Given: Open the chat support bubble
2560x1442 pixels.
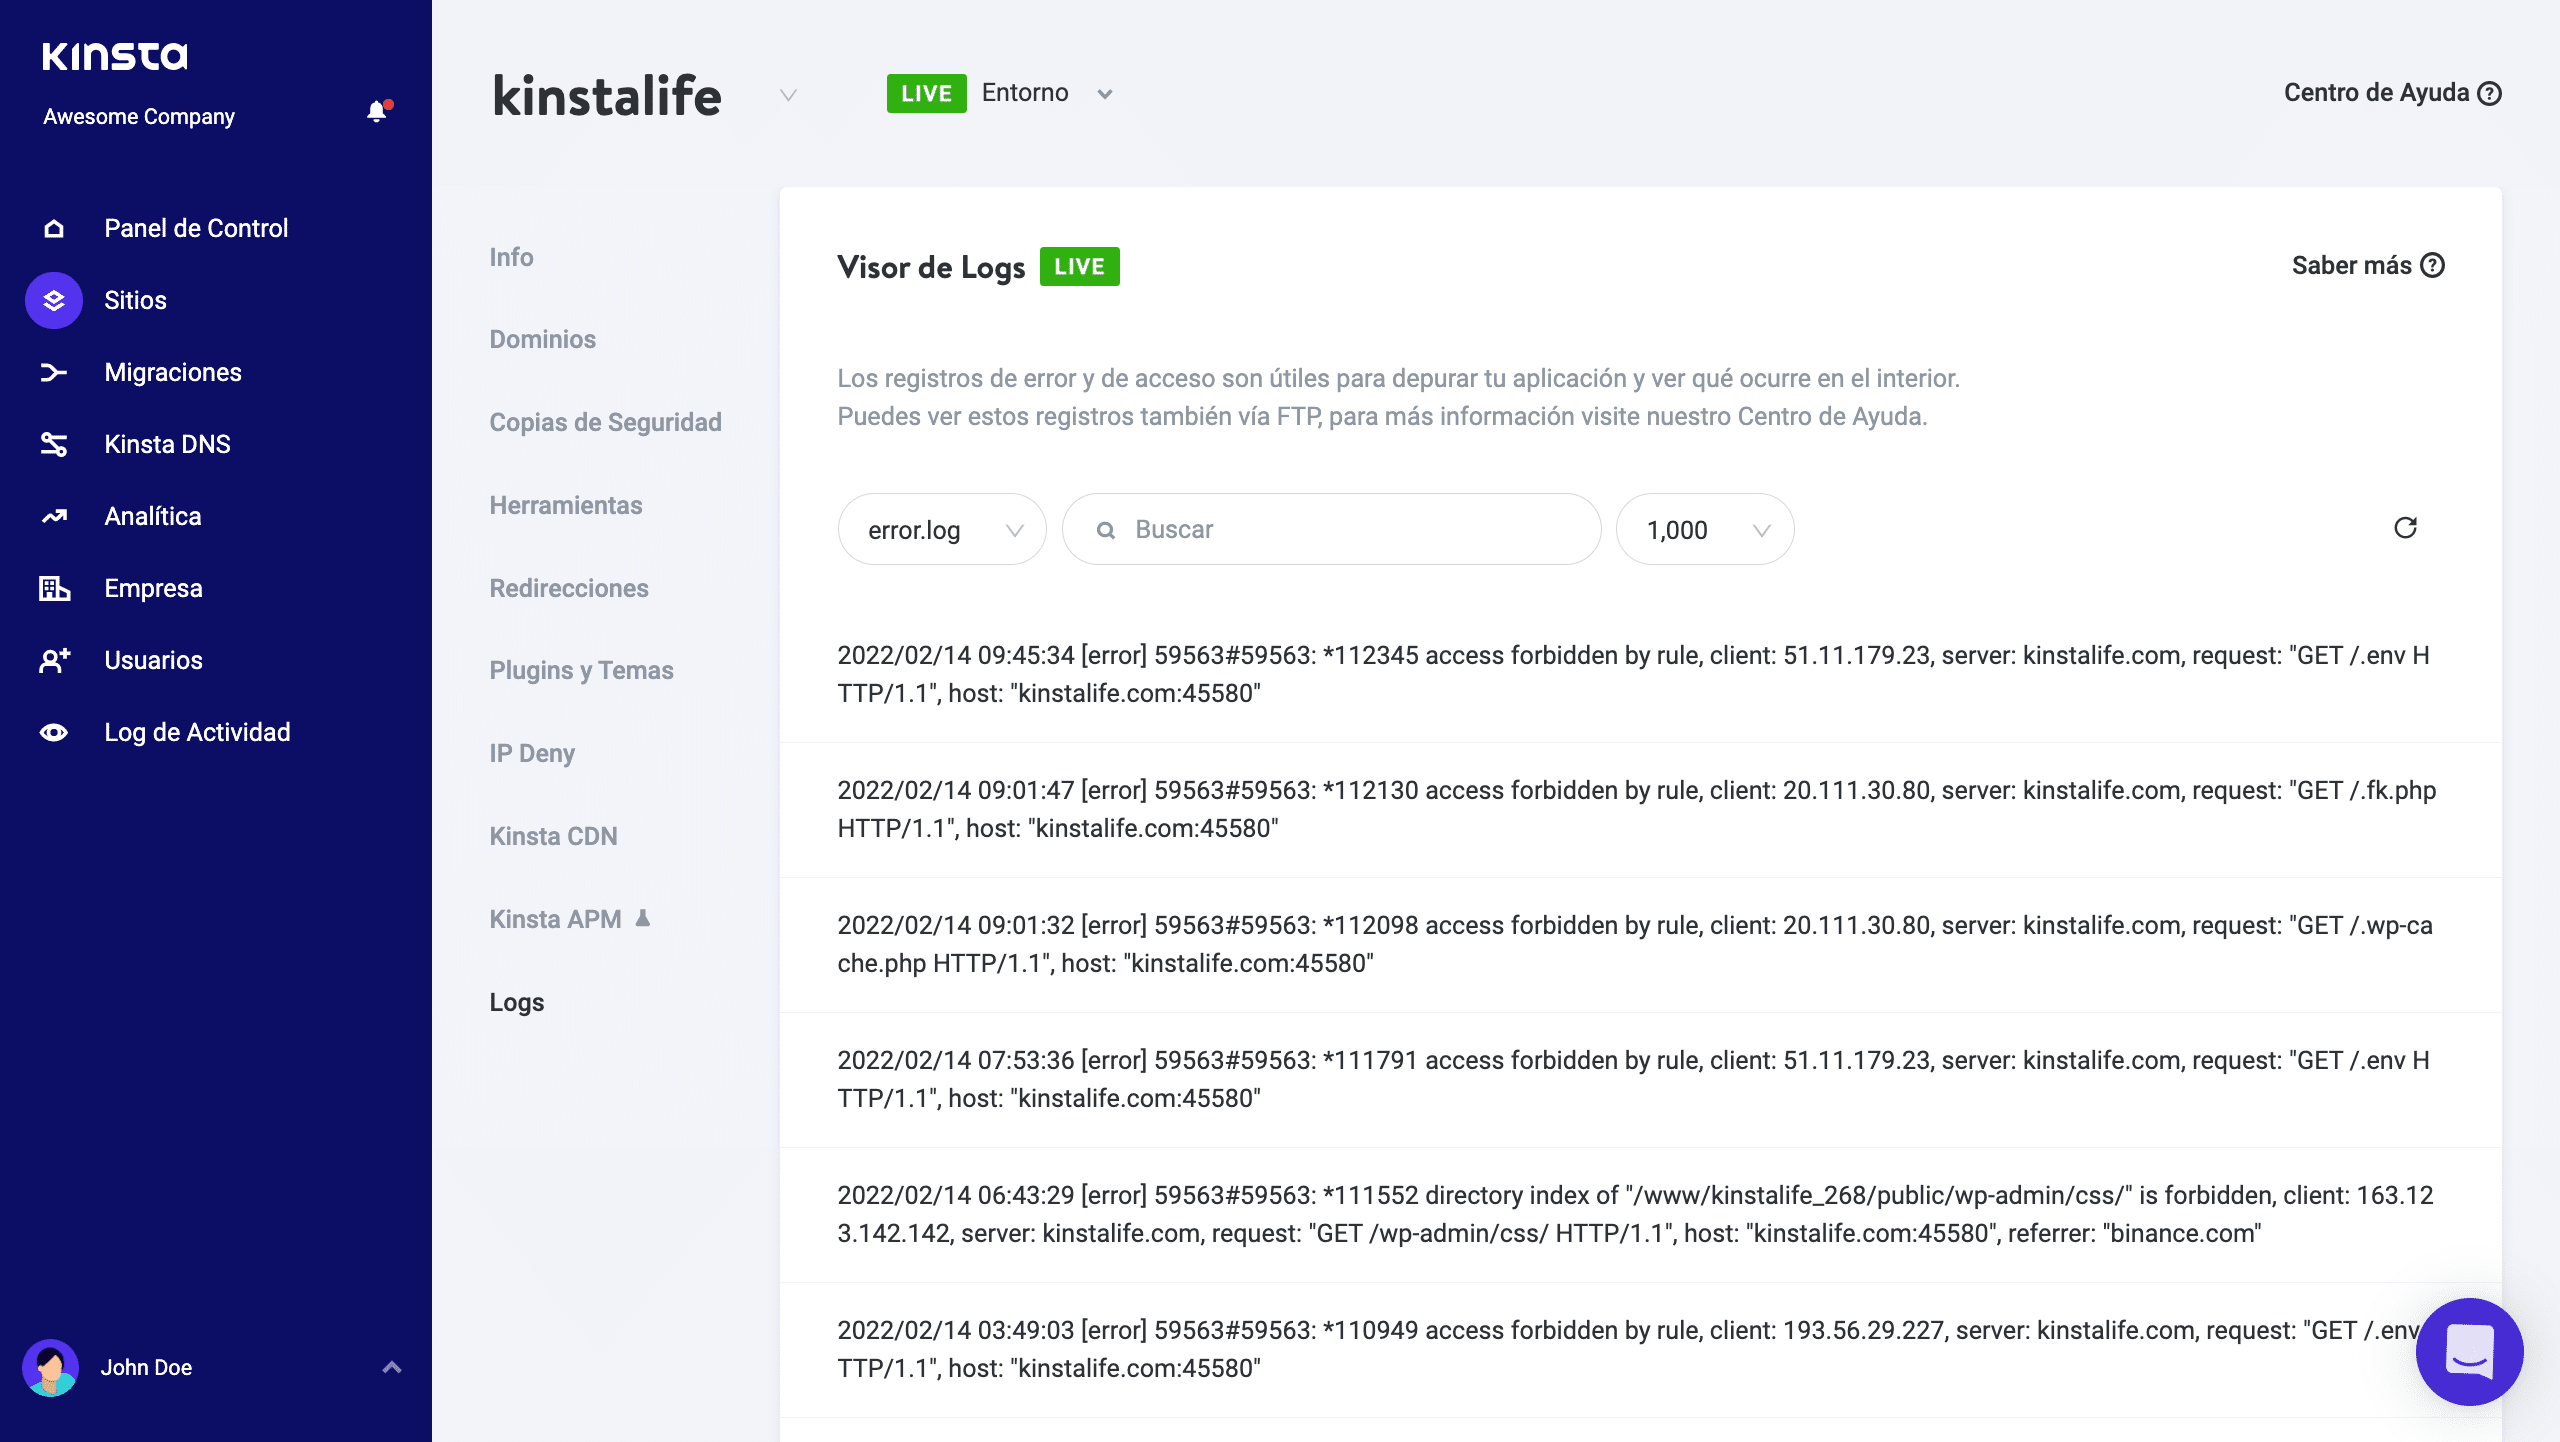Looking at the screenshot, I should [x=2469, y=1351].
